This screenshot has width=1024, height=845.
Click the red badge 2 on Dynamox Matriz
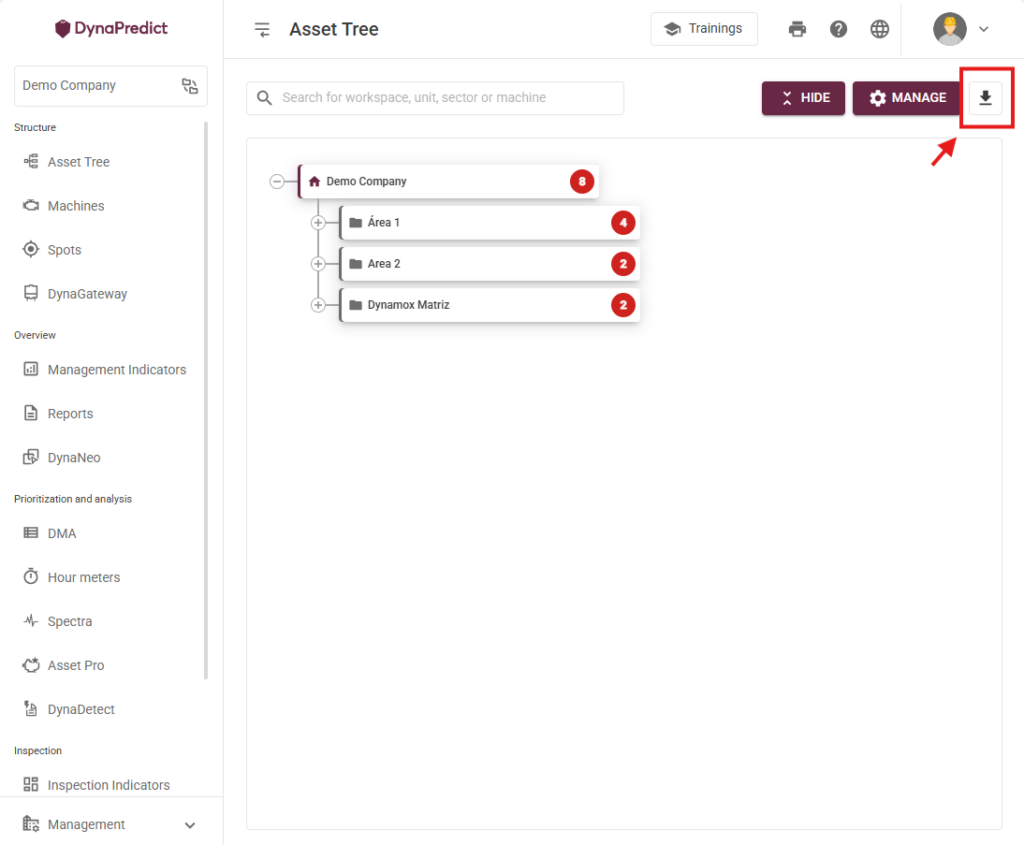coord(623,305)
